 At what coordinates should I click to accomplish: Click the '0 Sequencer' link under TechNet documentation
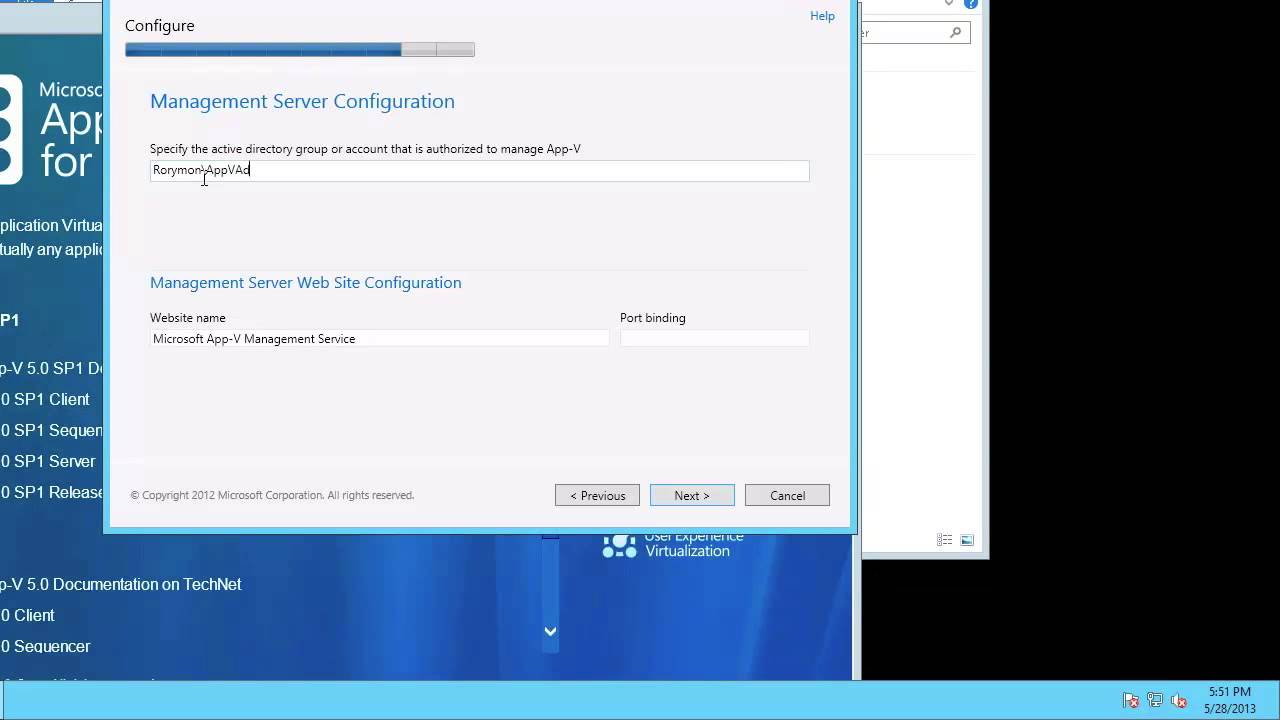pyautogui.click(x=45, y=646)
